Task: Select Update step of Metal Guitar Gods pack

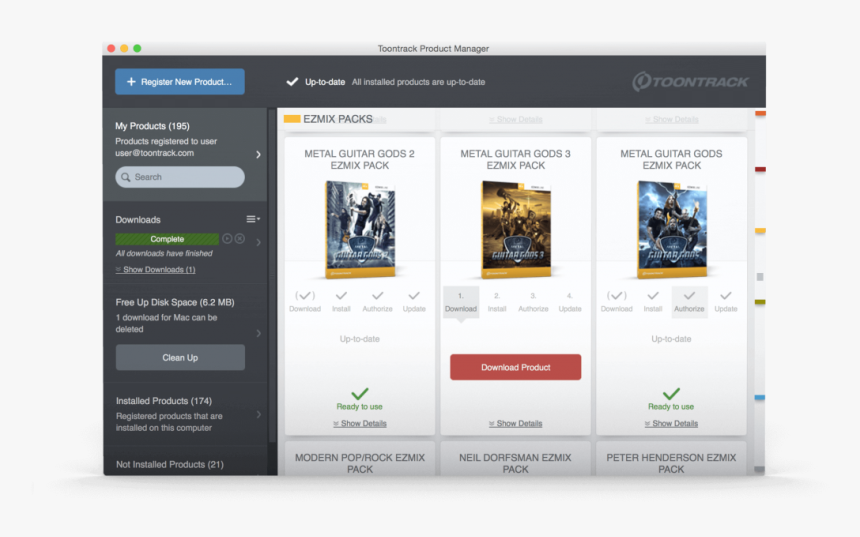Action: click(x=726, y=302)
